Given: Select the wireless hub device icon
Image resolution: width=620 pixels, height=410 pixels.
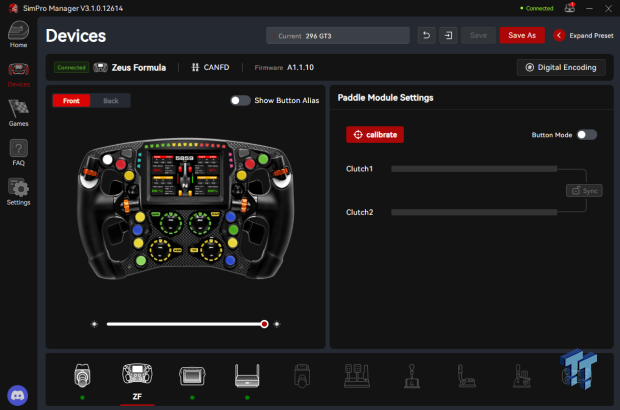Looking at the screenshot, I should point(247,376).
